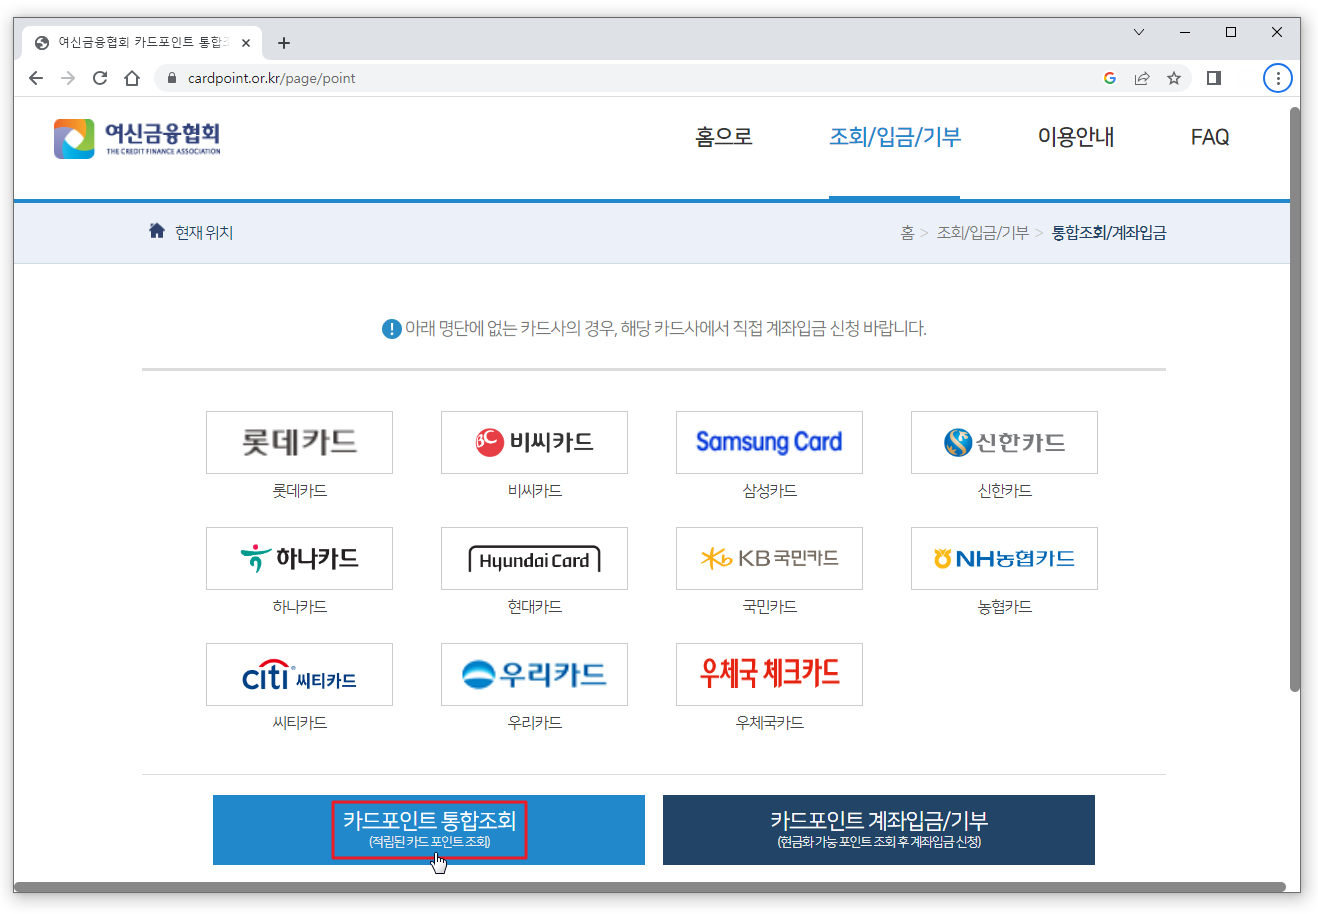The height and width of the screenshot is (914, 1318).
Task: Click the 현재 위치 text
Action: [204, 232]
